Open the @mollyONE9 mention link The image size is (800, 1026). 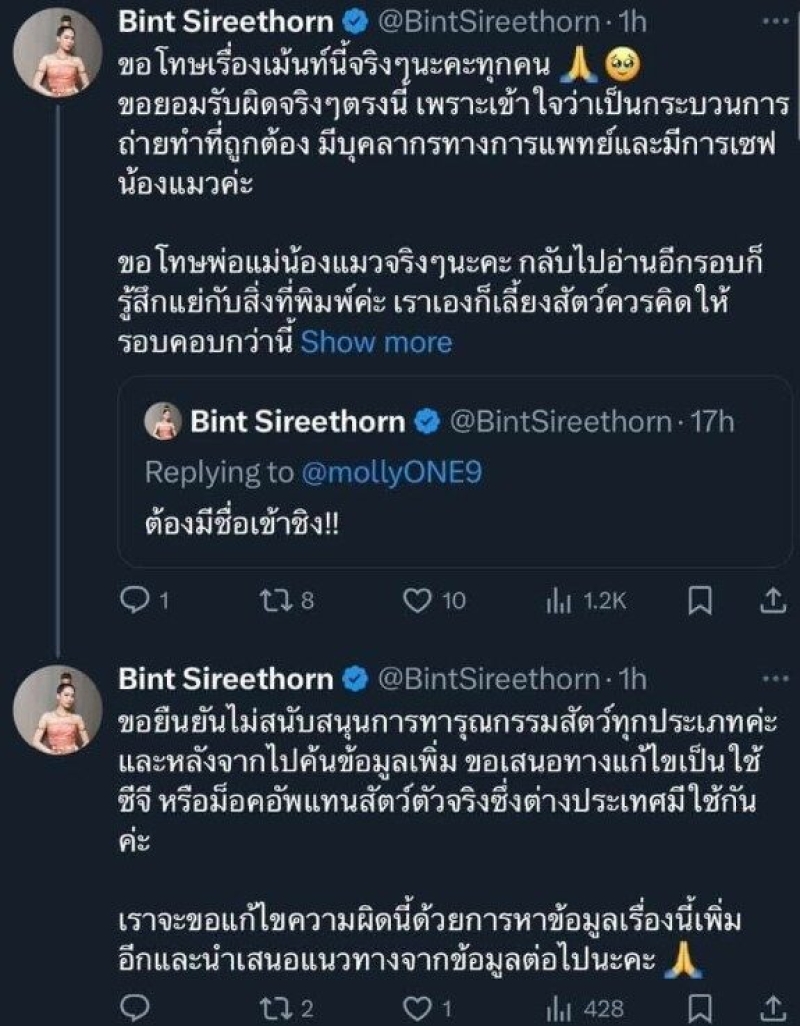[392, 472]
